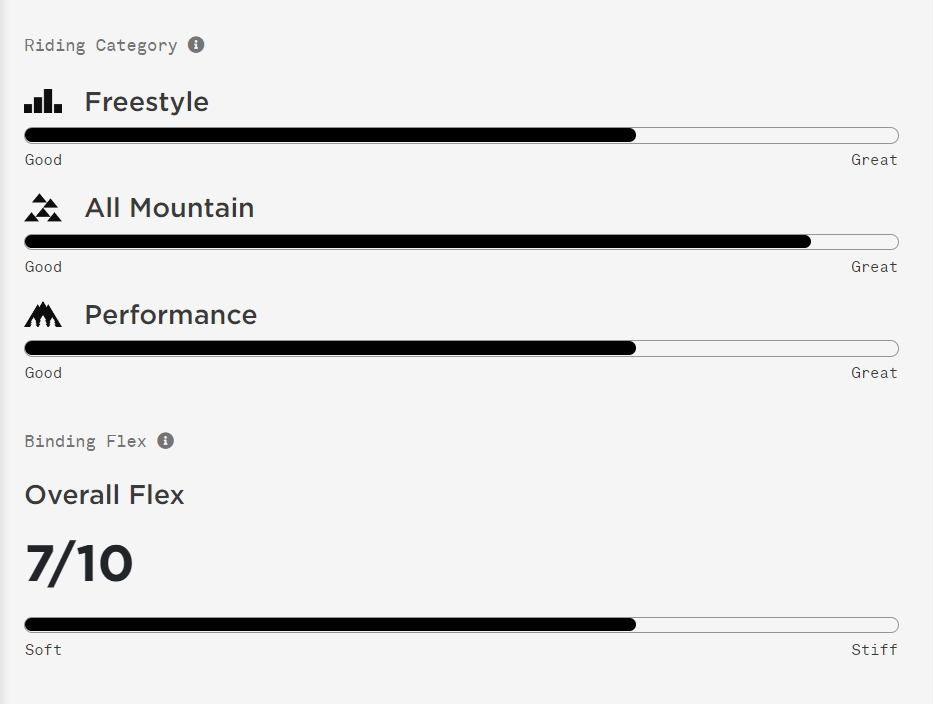Click the Performance mountain peaks icon
Screen dimensions: 933x704
pyautogui.click(x=43, y=315)
